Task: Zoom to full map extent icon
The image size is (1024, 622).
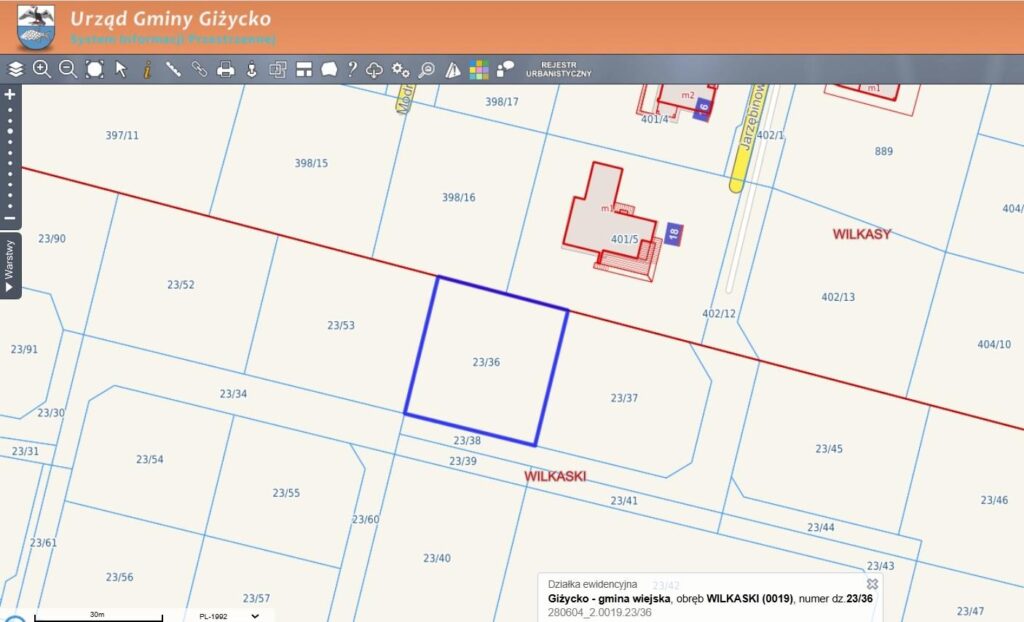Action: tap(95, 69)
